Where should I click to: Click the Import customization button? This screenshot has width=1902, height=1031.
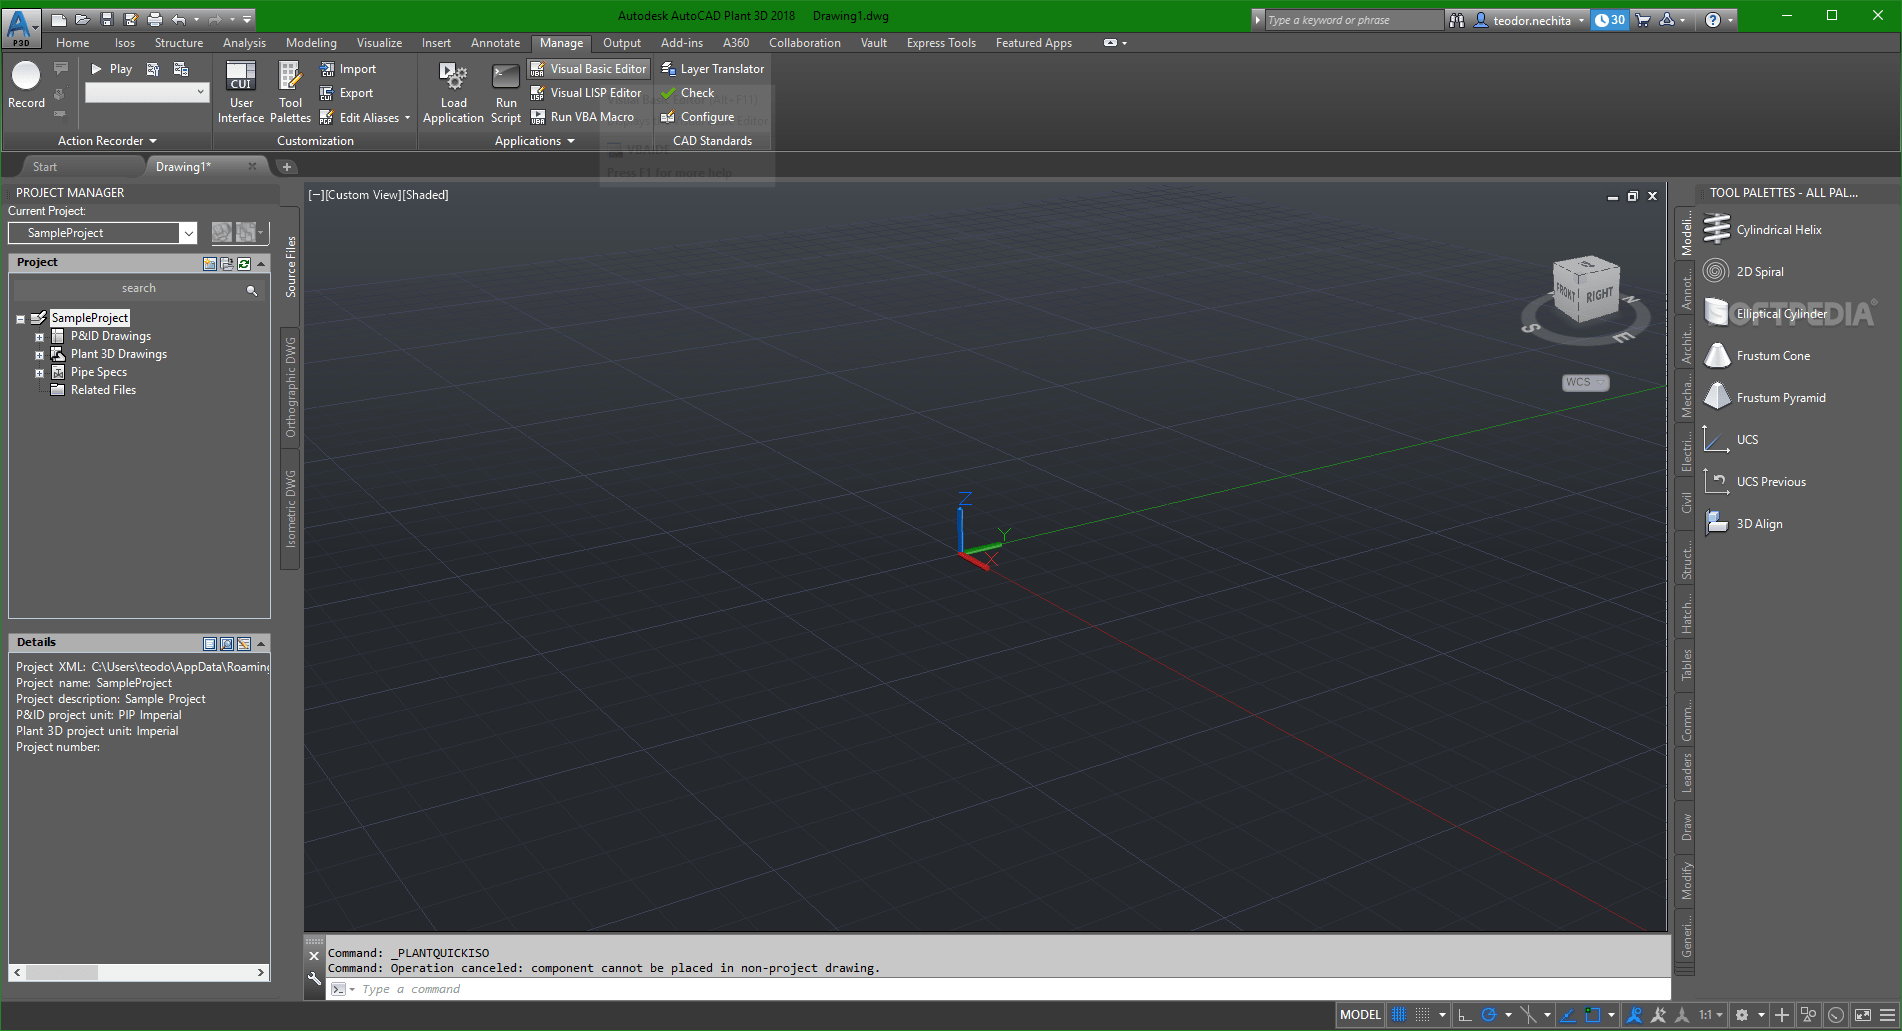(x=349, y=68)
